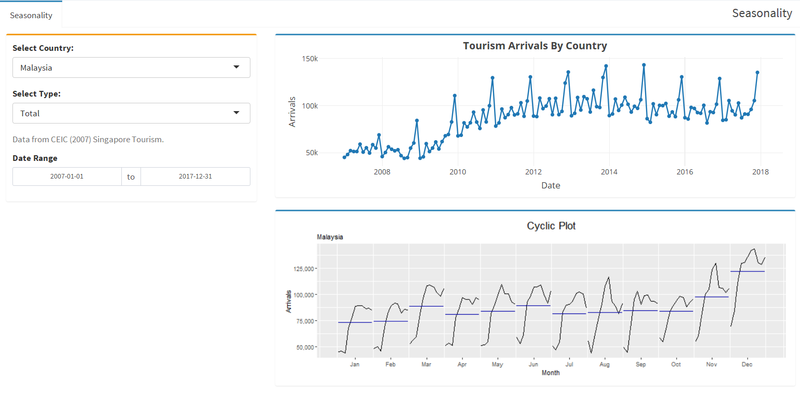Click the Tourism Arrivals By Country chart title

coord(535,45)
